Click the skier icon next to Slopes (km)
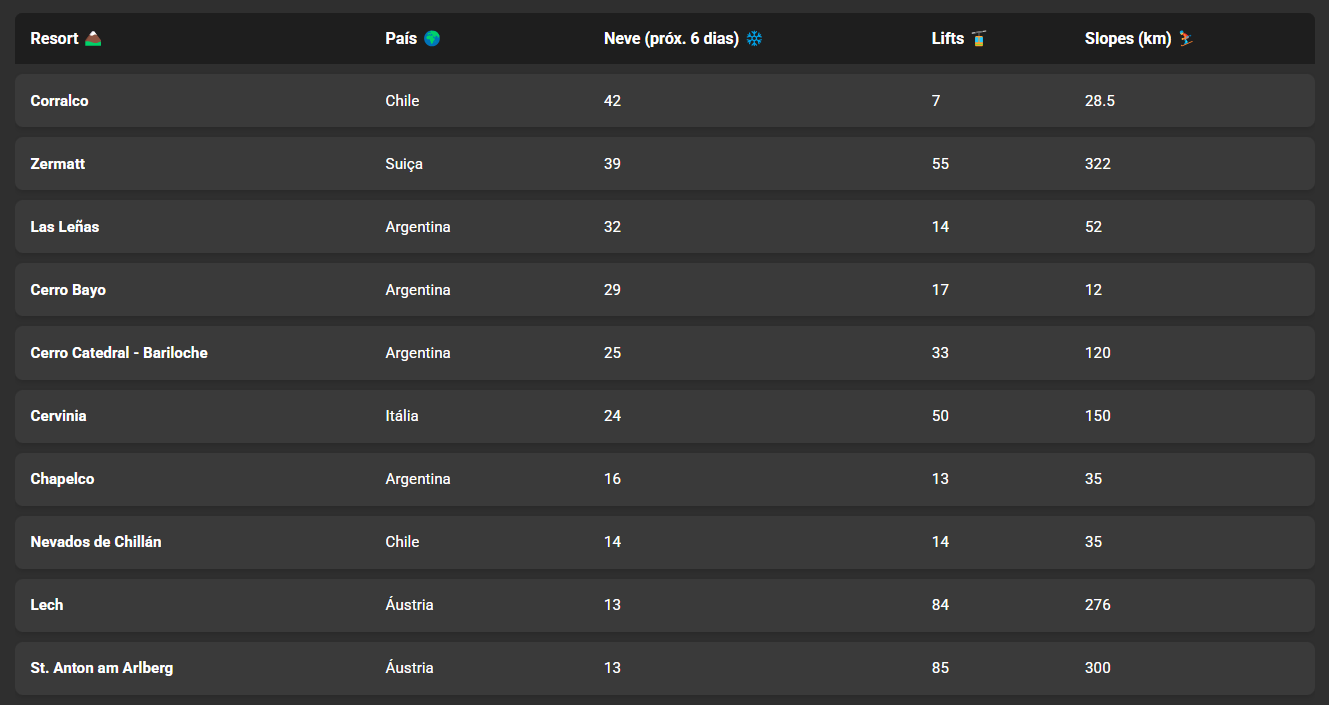The width and height of the screenshot is (1329, 705). [1186, 39]
